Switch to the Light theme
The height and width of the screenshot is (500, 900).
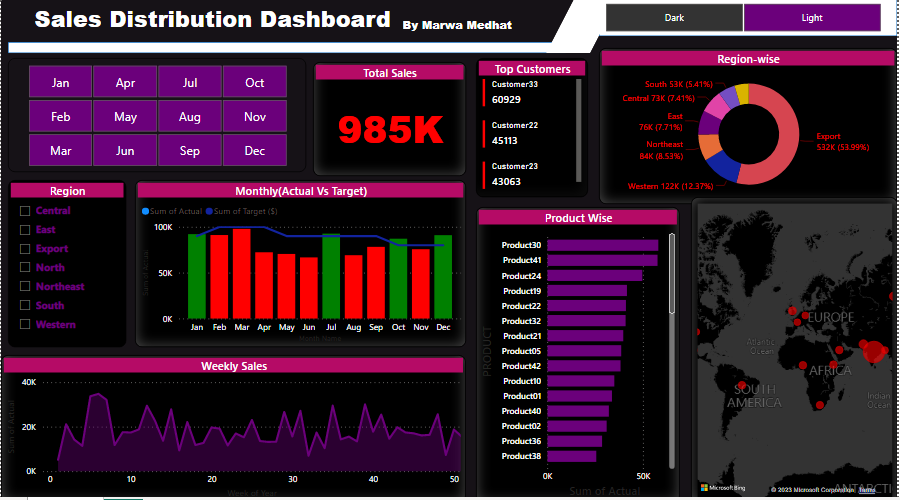(x=812, y=18)
